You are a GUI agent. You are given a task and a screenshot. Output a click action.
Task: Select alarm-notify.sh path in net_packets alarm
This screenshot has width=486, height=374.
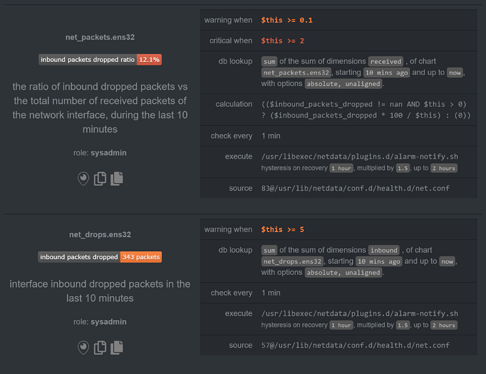(x=360, y=156)
